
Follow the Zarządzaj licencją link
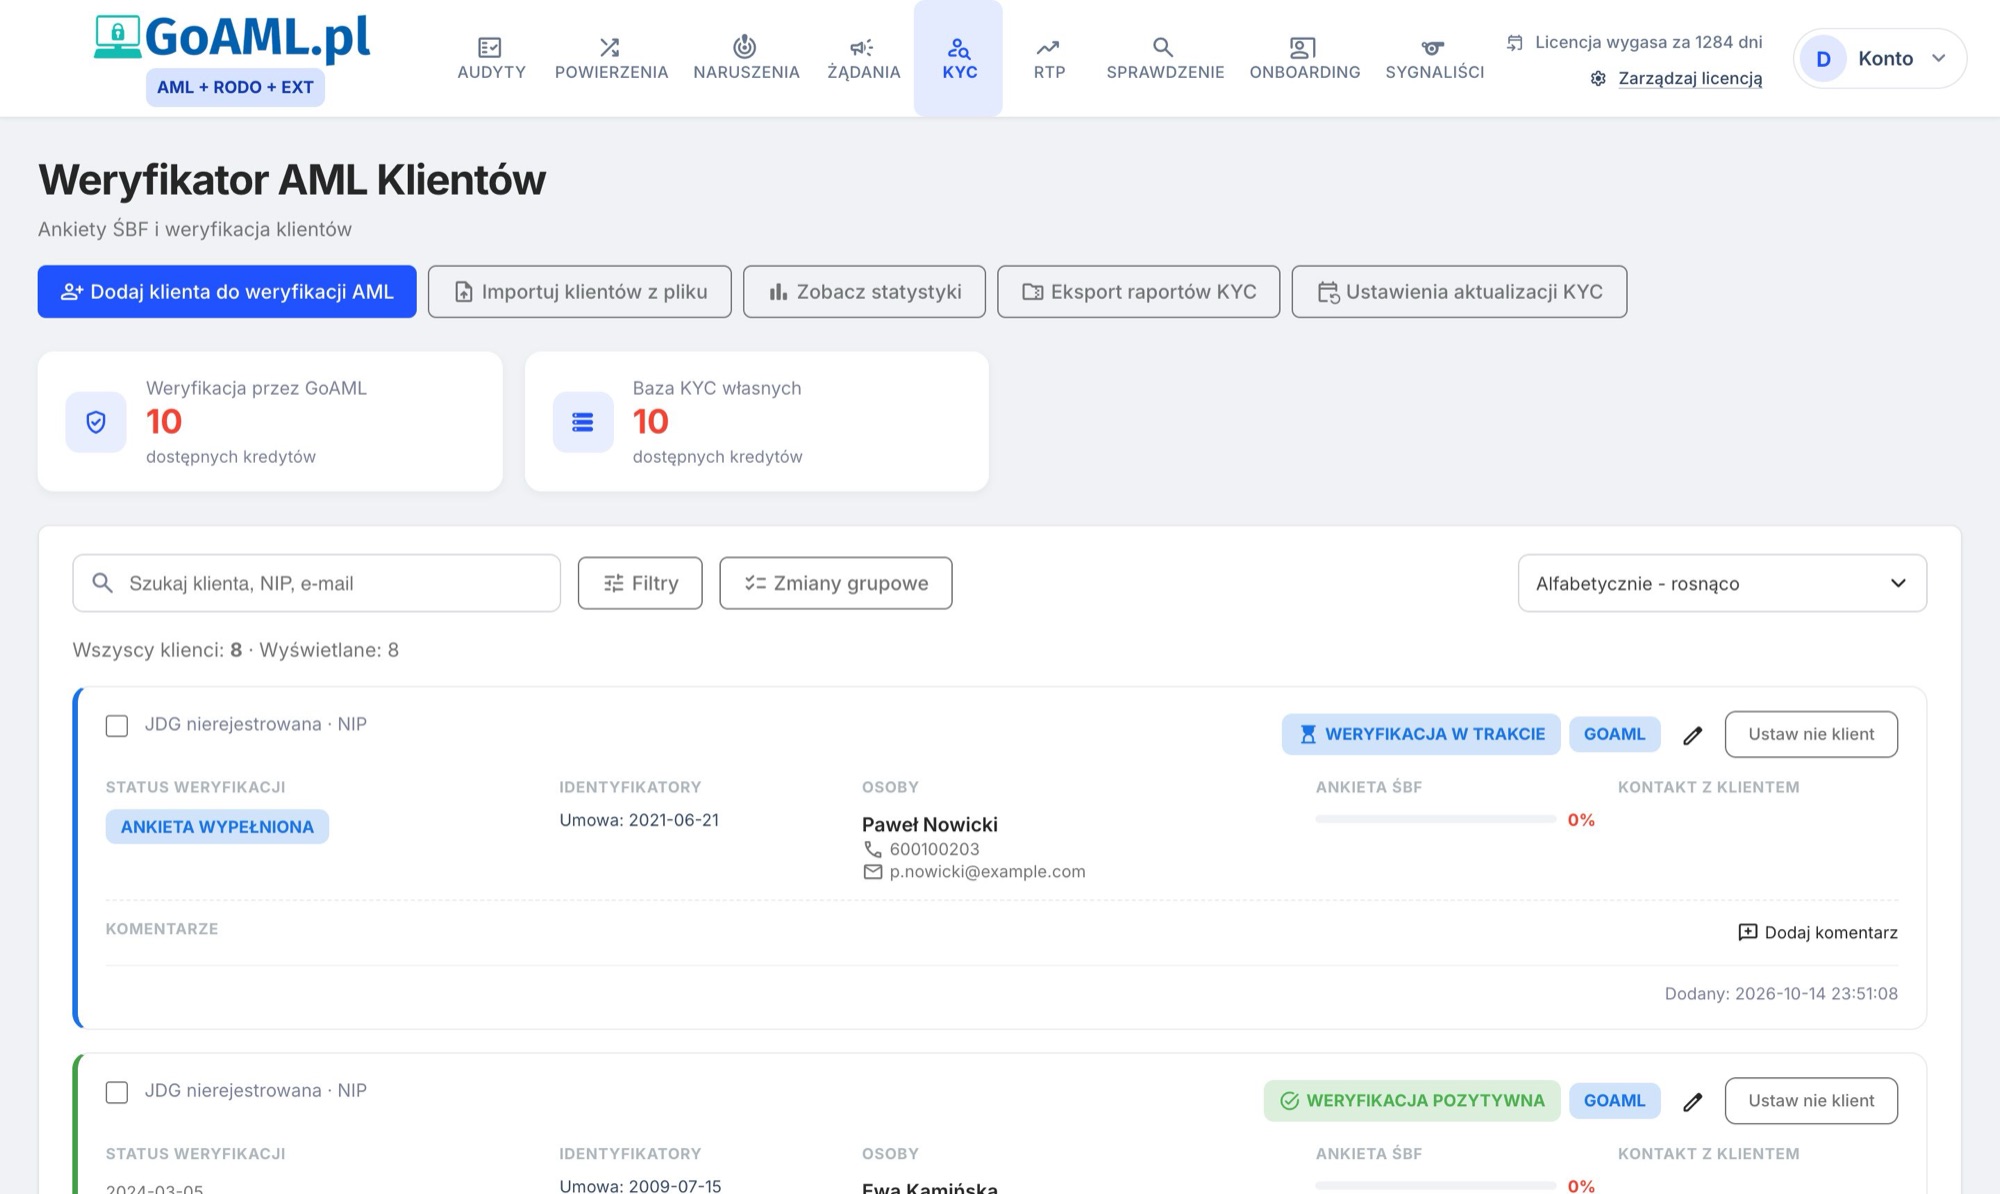click(1690, 78)
